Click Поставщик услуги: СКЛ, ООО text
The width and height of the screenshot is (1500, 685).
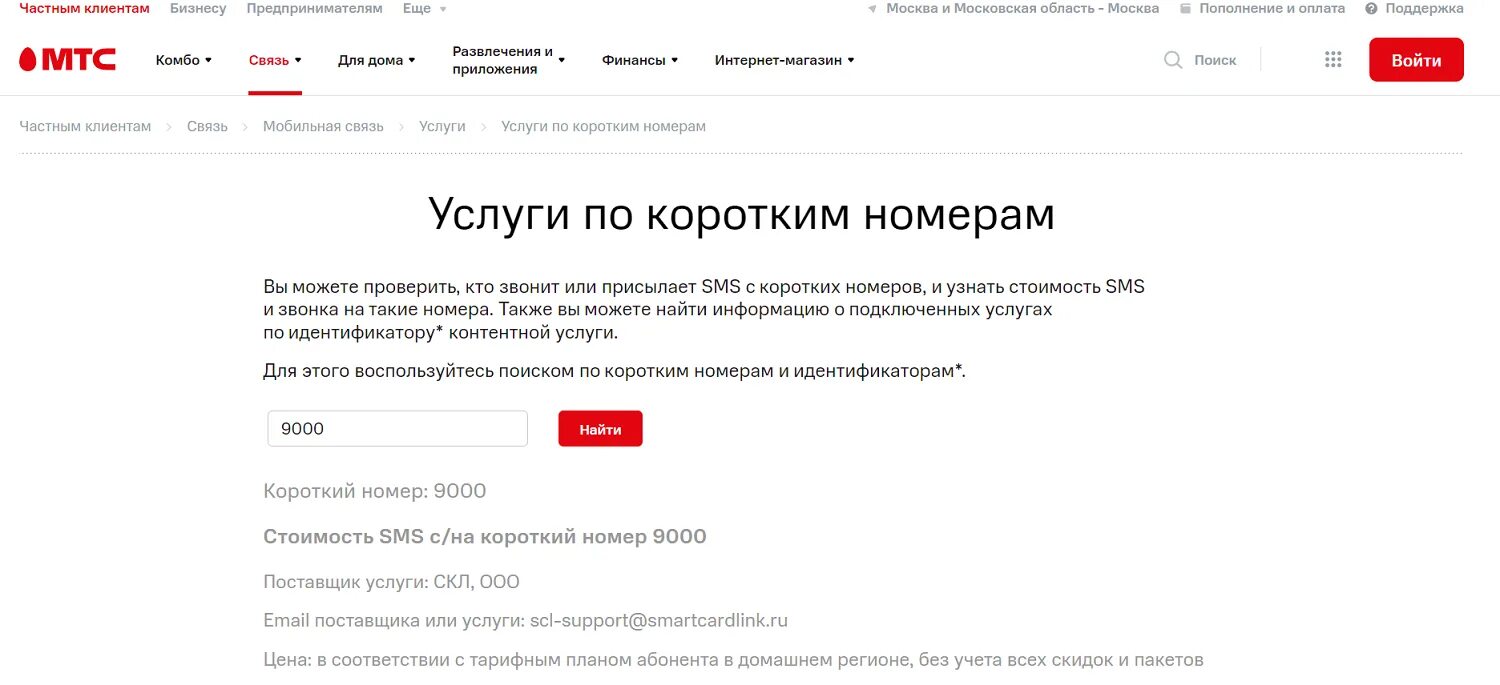tap(391, 582)
